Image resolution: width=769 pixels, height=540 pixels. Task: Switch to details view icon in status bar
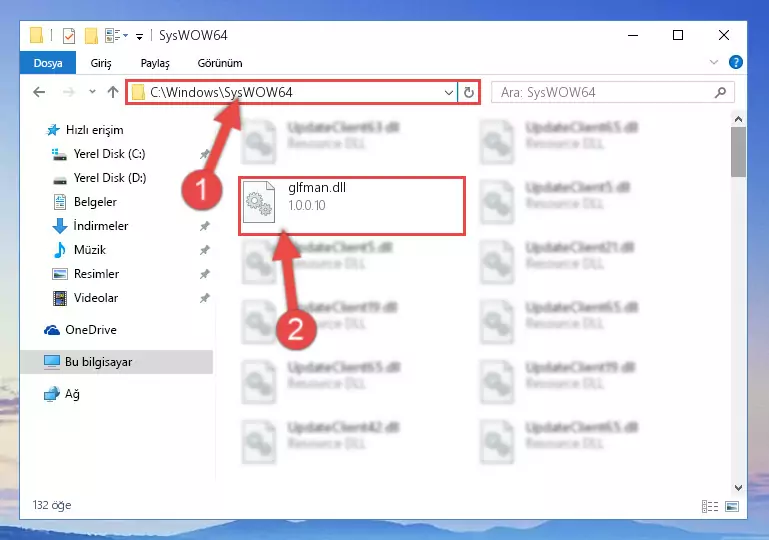(710, 506)
